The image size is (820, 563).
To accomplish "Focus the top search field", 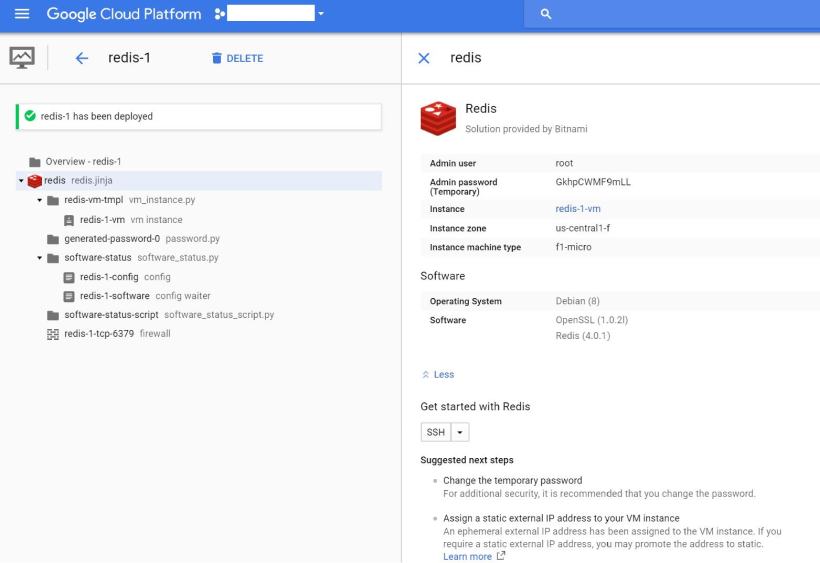I will [x=672, y=14].
